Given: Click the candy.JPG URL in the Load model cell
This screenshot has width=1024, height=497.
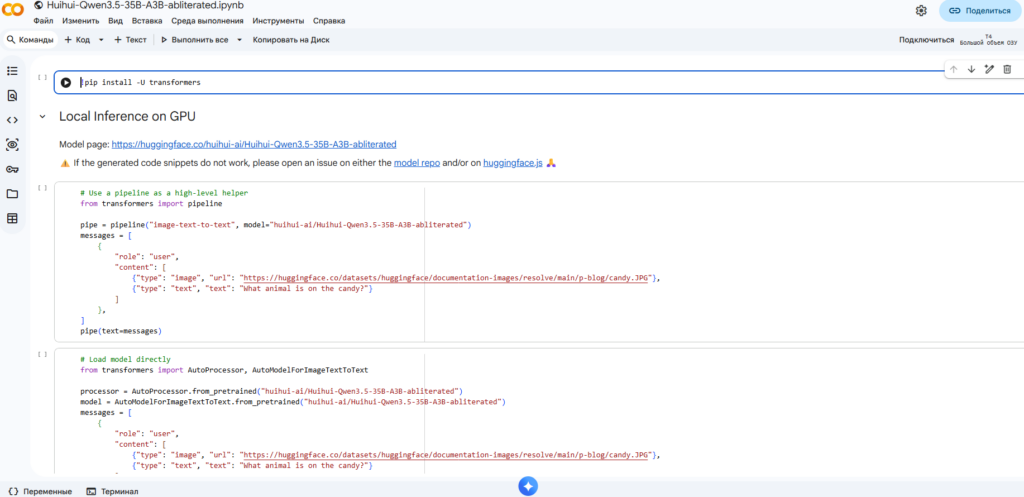Looking at the screenshot, I should pos(447,455).
